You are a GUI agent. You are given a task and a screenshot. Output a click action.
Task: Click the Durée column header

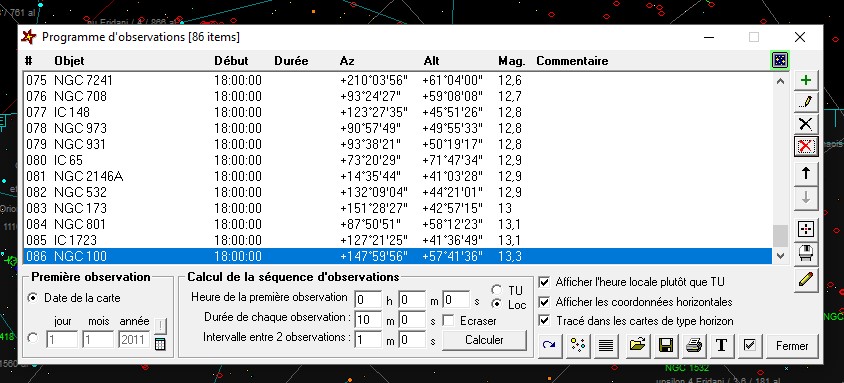[291, 61]
